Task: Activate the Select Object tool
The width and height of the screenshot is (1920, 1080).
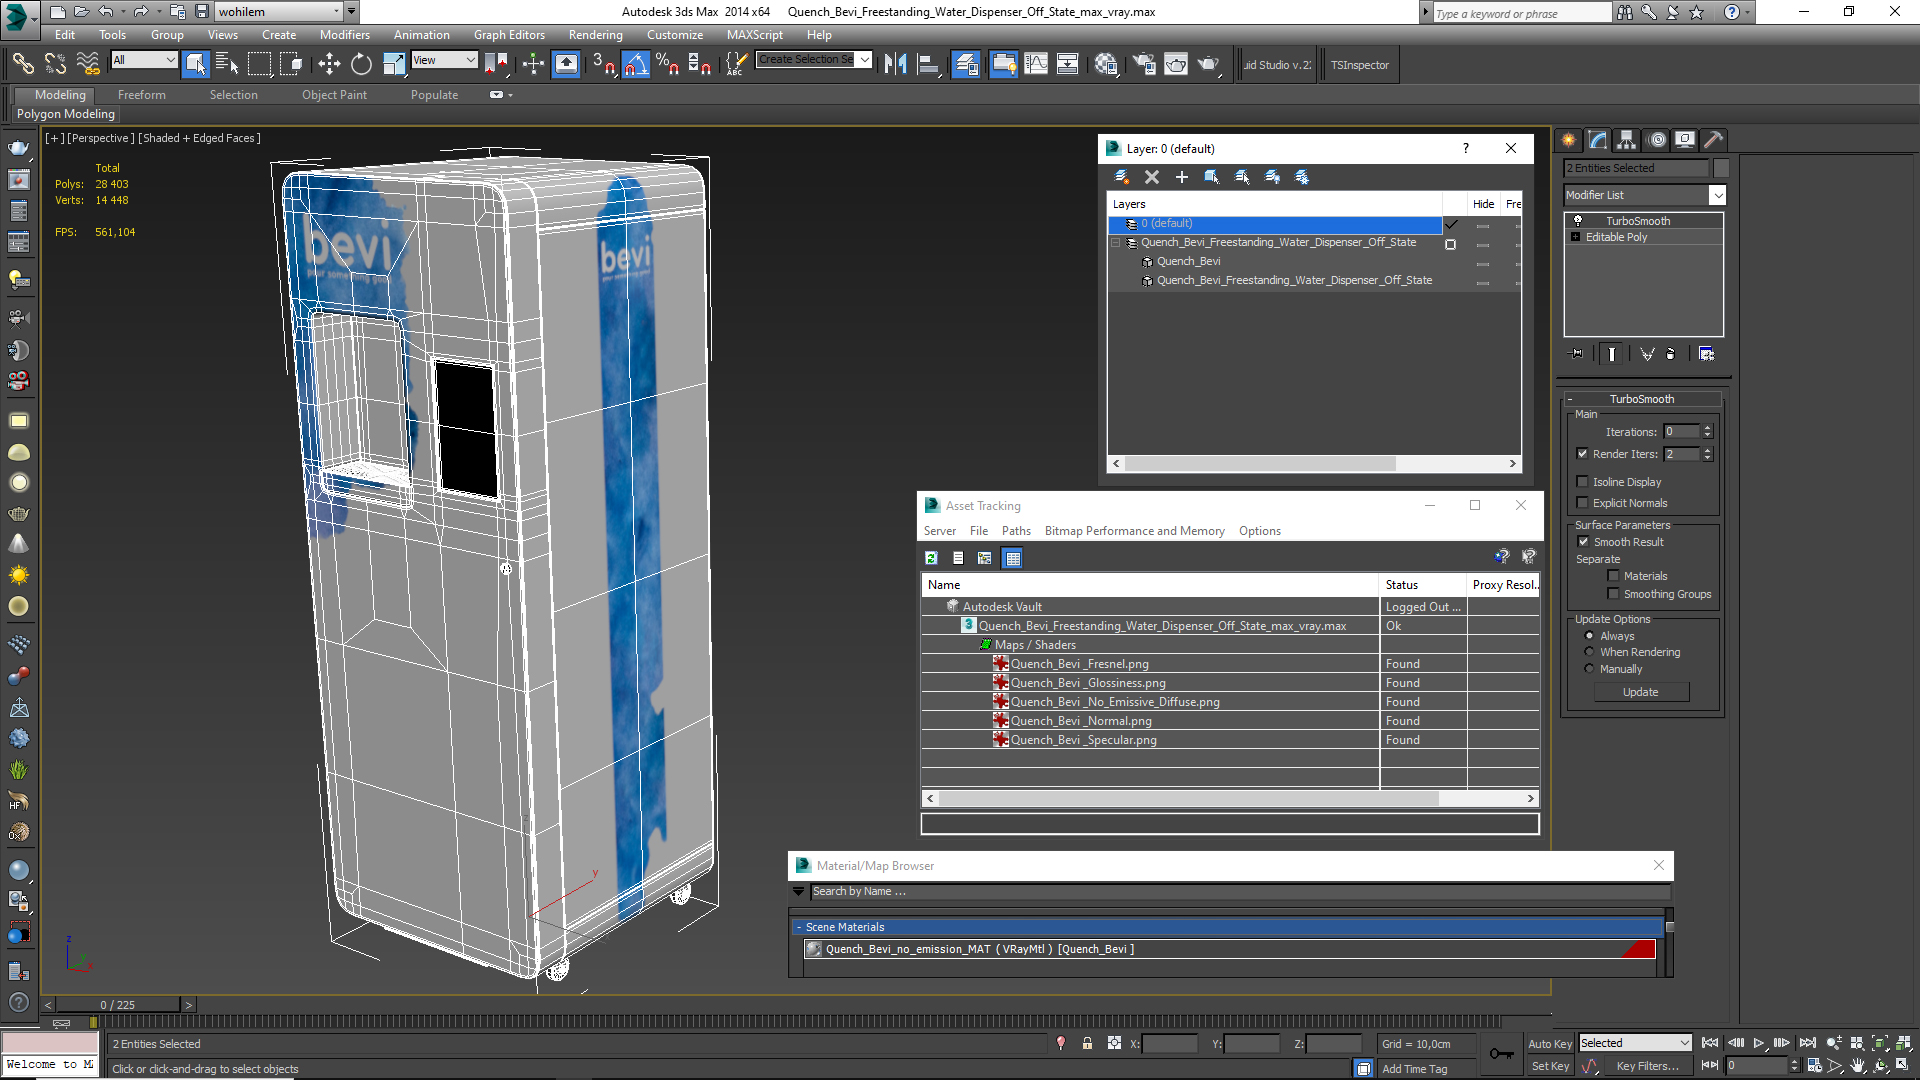Action: tap(196, 65)
